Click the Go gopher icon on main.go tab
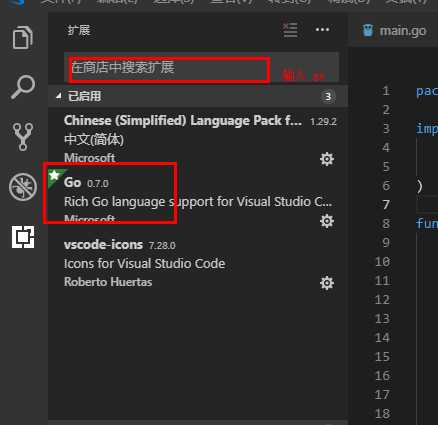Screen dimensions: 438x425 tap(368, 31)
